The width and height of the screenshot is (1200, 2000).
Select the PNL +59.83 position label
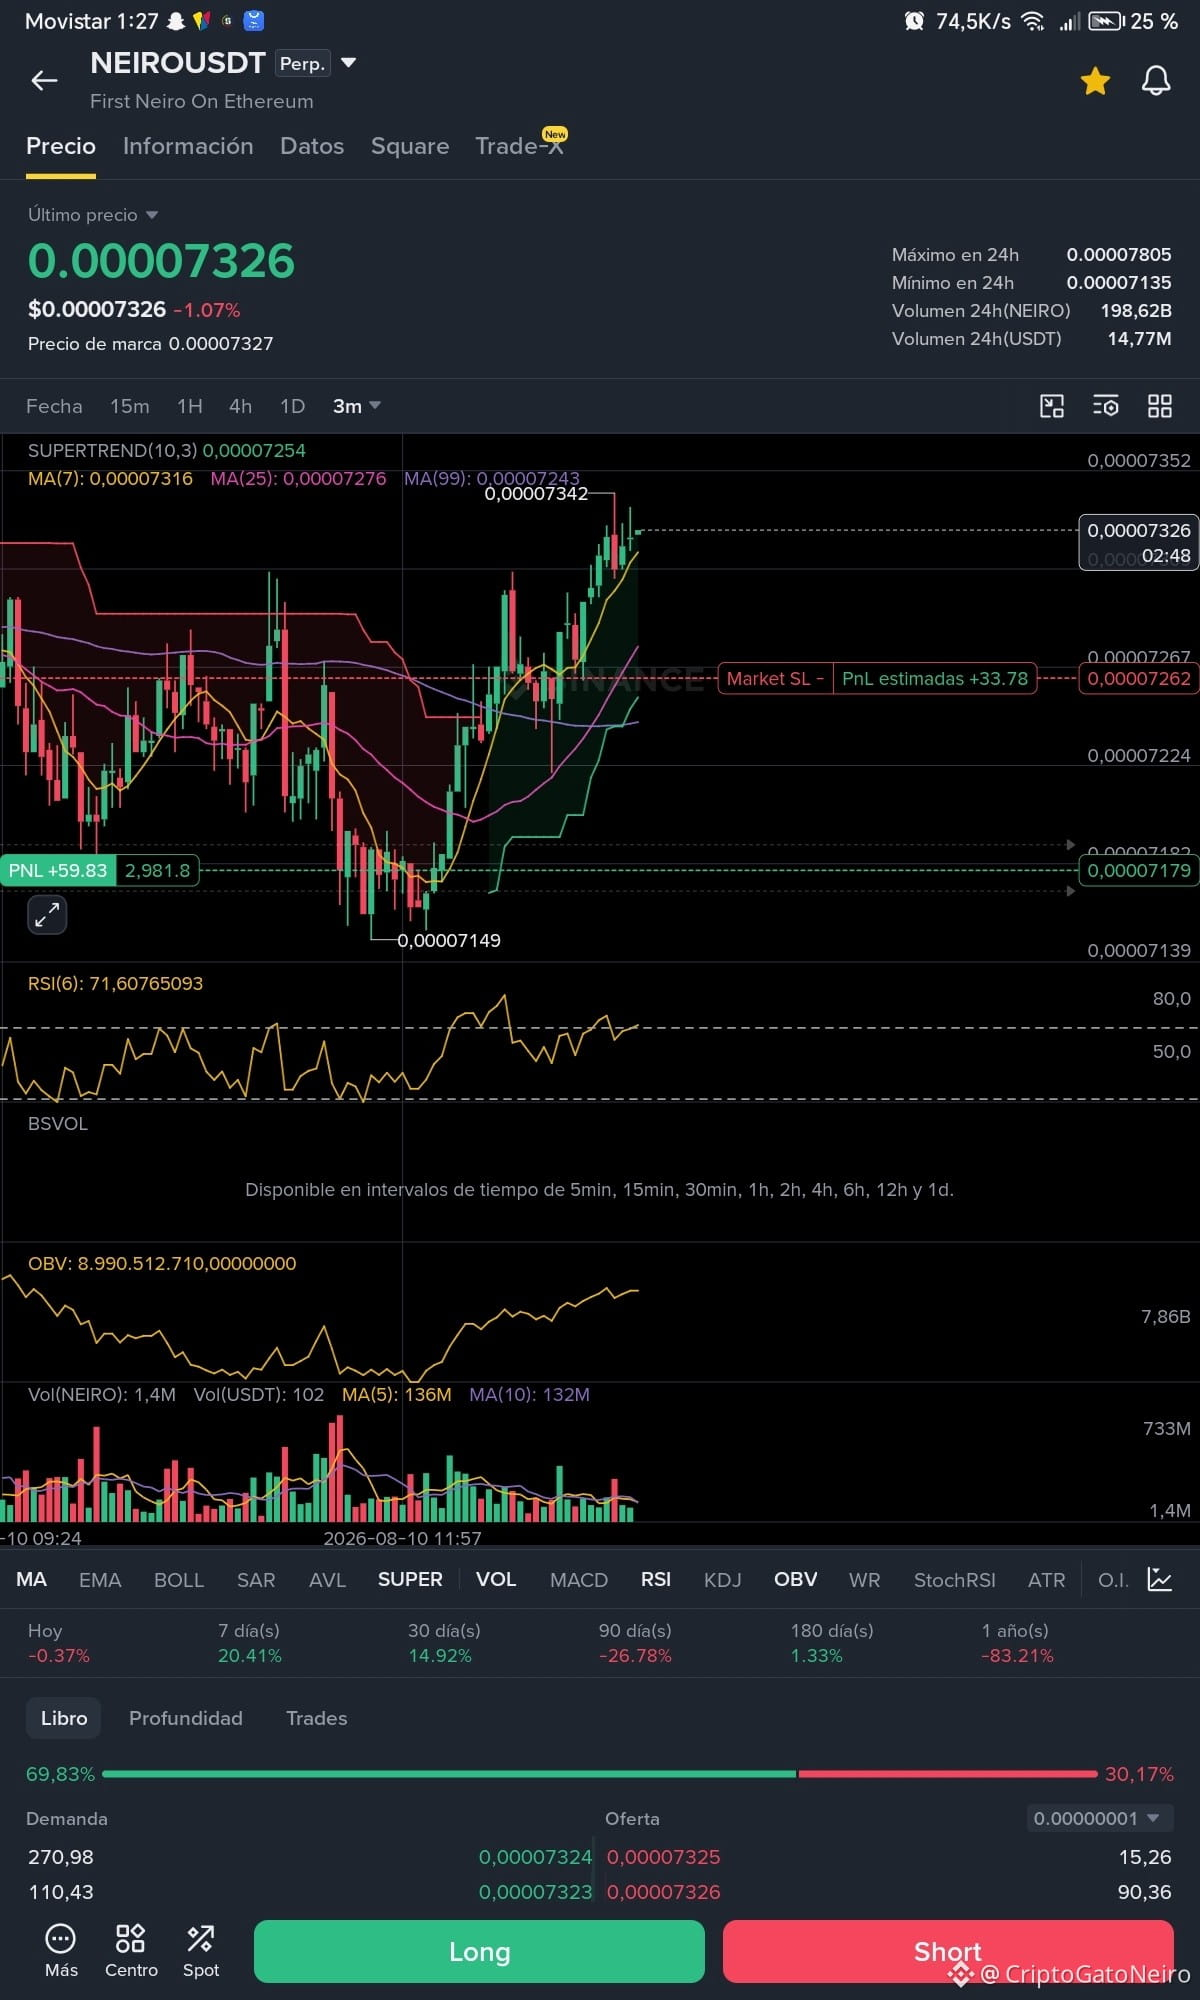[58, 870]
